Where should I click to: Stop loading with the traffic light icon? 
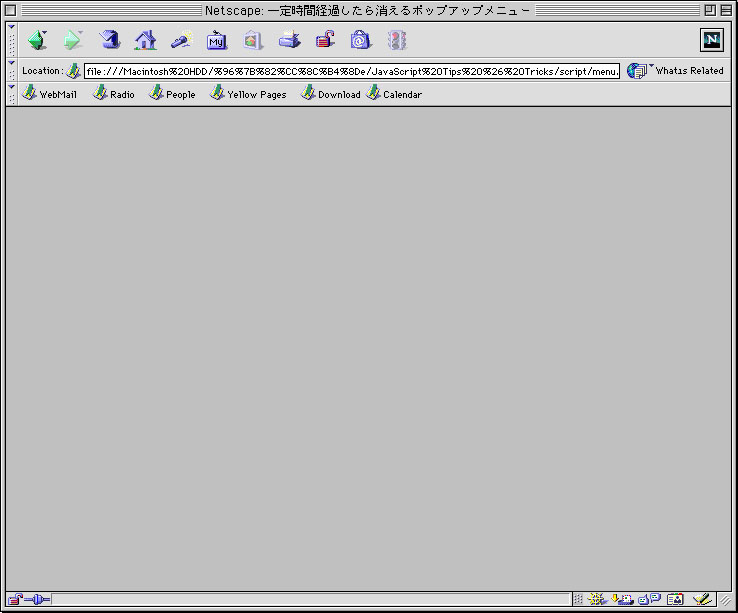point(397,40)
